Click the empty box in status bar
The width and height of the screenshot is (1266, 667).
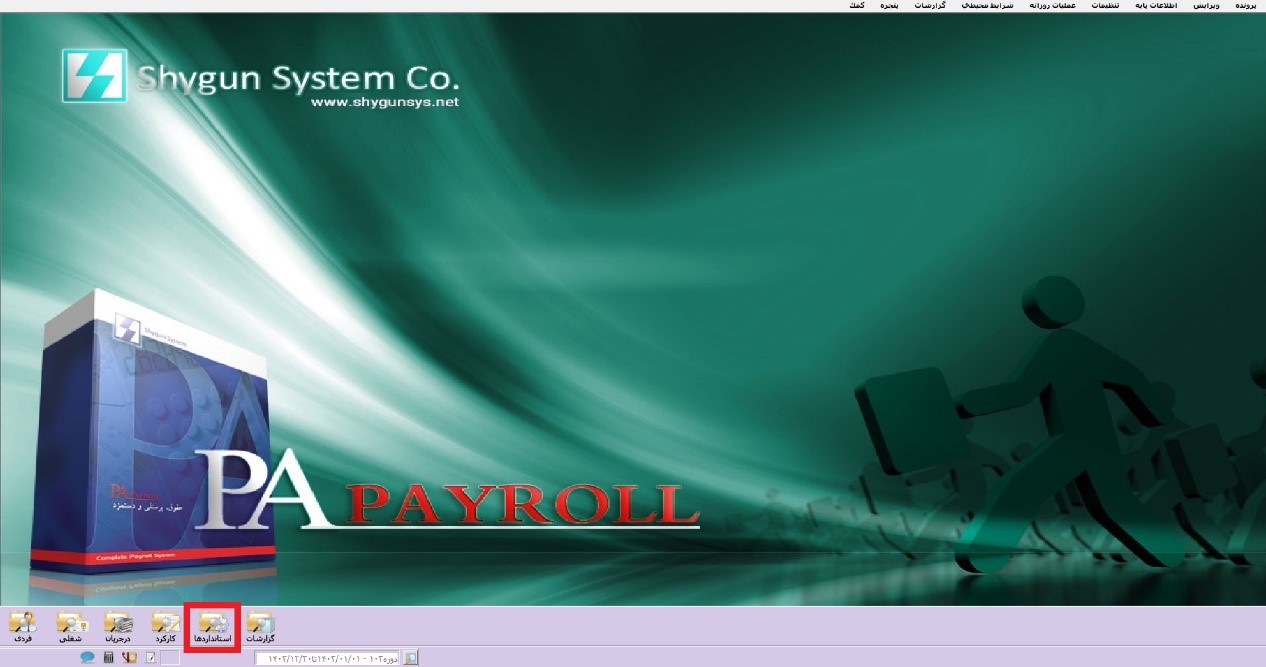coord(171,658)
